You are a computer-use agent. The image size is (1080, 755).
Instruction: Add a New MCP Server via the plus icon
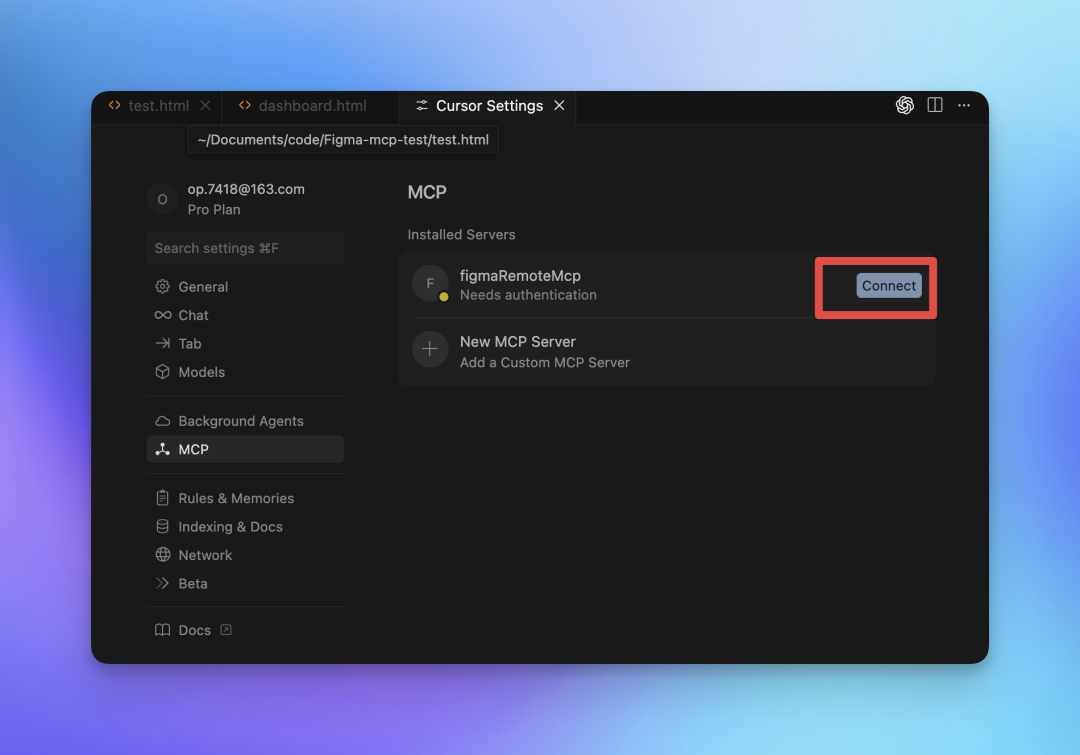pos(430,349)
